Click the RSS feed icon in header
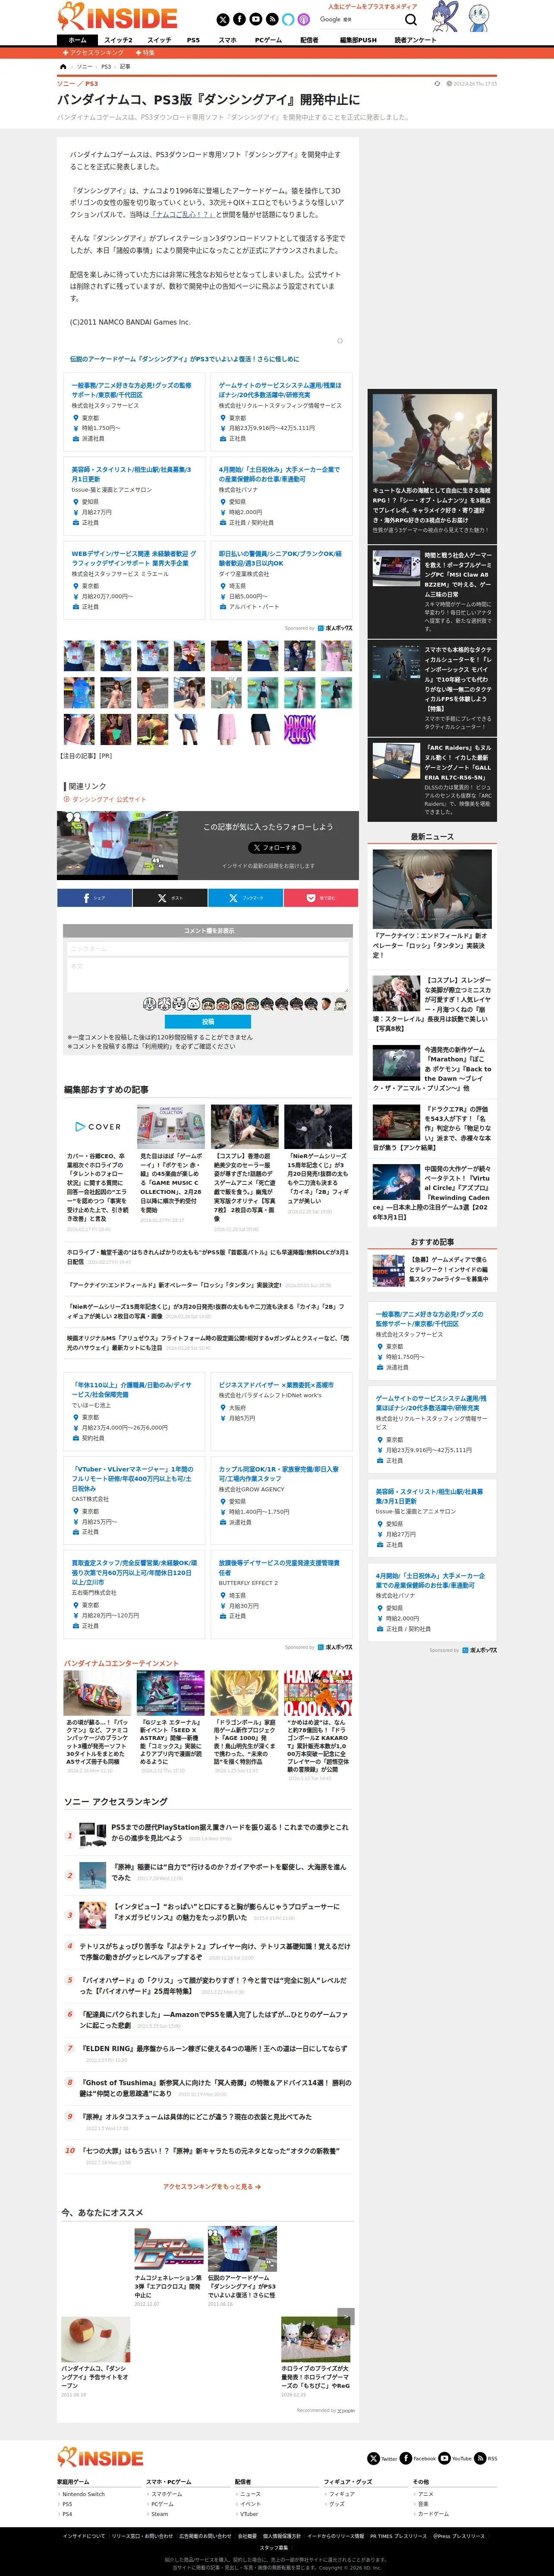Screen dimensions: 554x2576 coord(271,19)
